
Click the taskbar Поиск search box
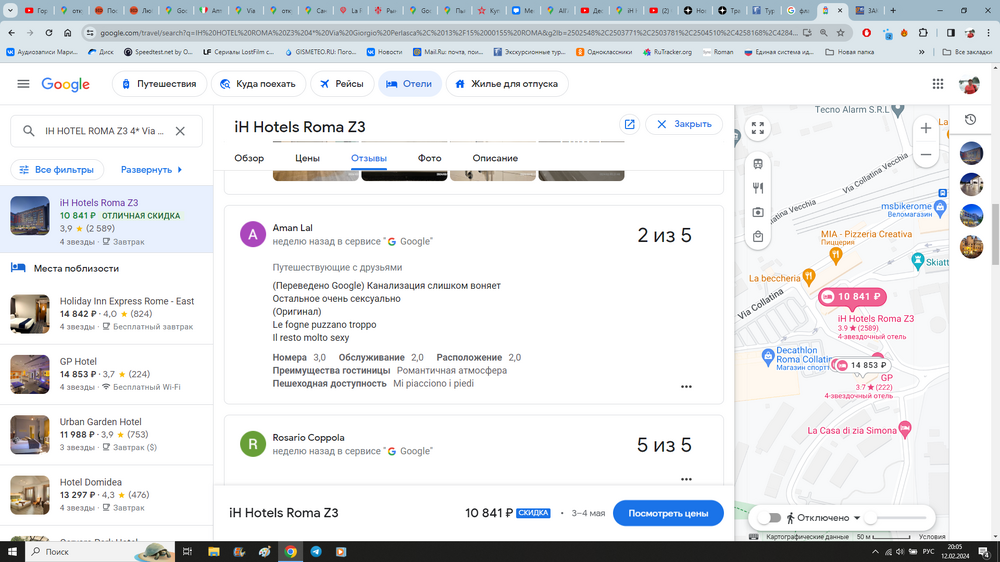tap(99, 552)
